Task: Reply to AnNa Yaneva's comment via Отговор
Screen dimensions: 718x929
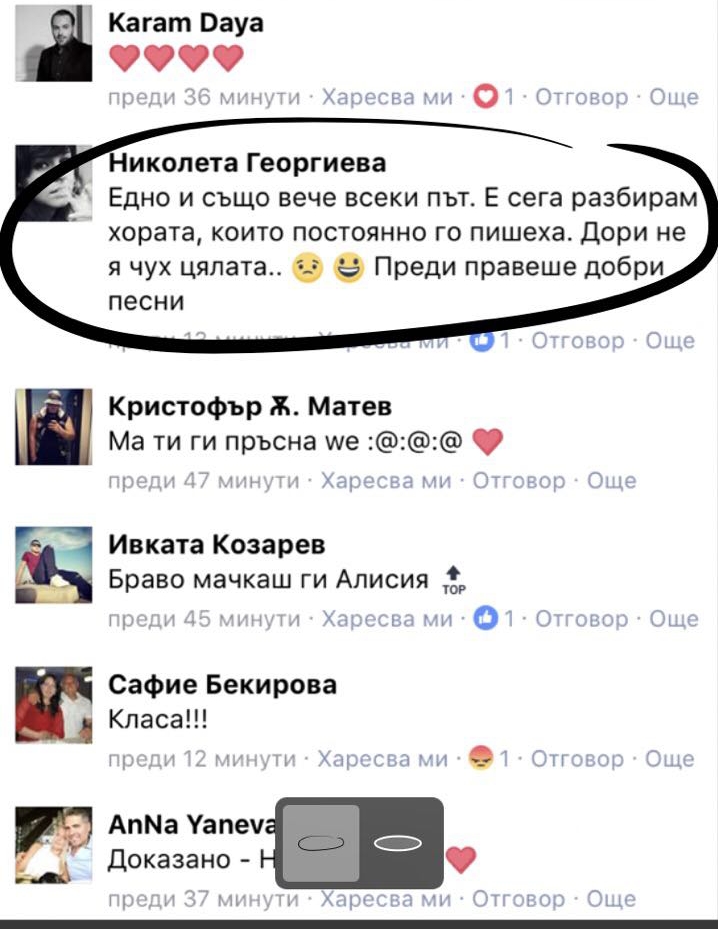Action: tap(518, 899)
